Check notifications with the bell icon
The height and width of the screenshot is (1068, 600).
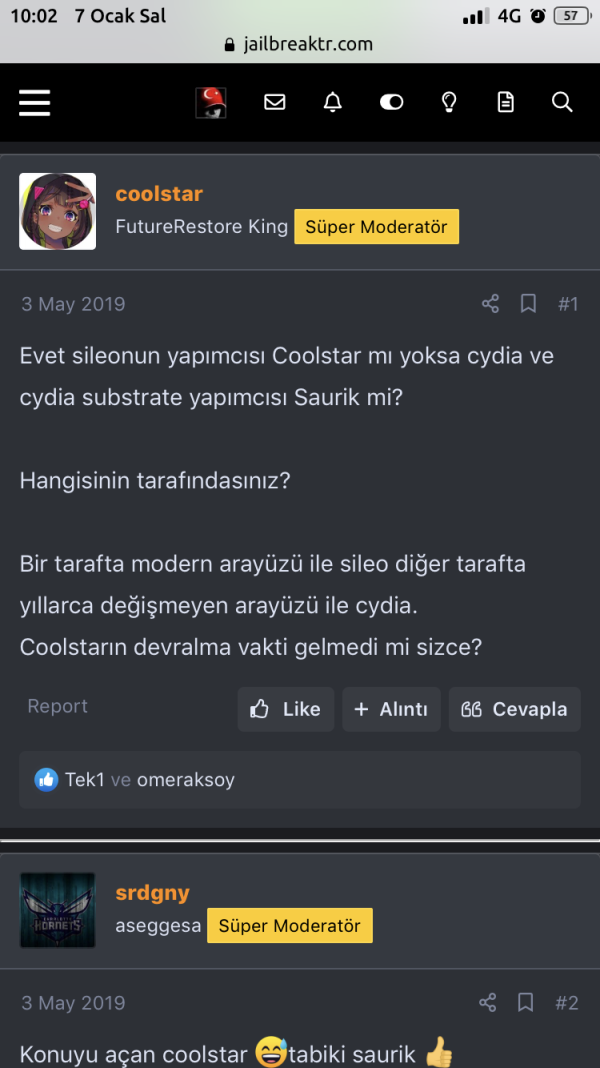pyautogui.click(x=333, y=101)
